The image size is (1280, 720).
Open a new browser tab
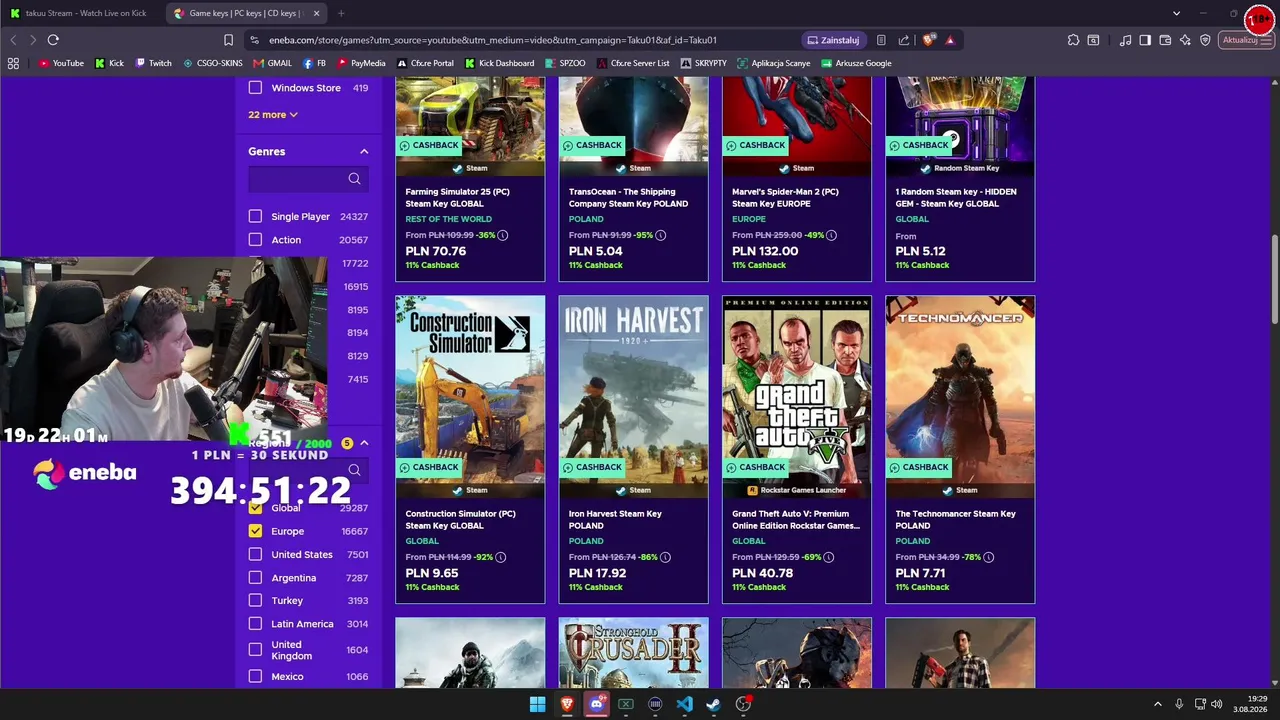pyautogui.click(x=341, y=13)
